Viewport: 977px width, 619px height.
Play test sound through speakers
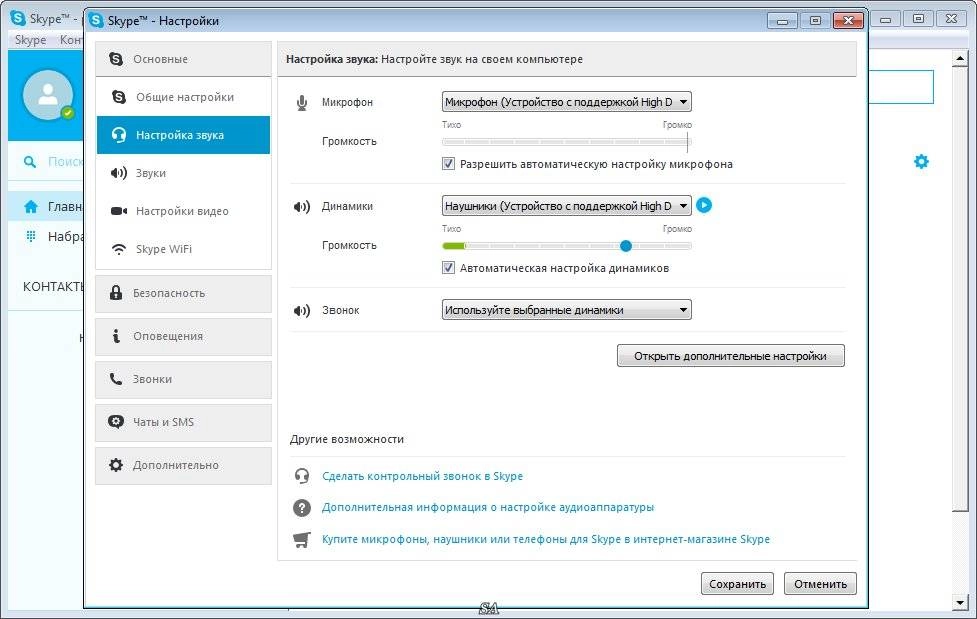(x=704, y=205)
